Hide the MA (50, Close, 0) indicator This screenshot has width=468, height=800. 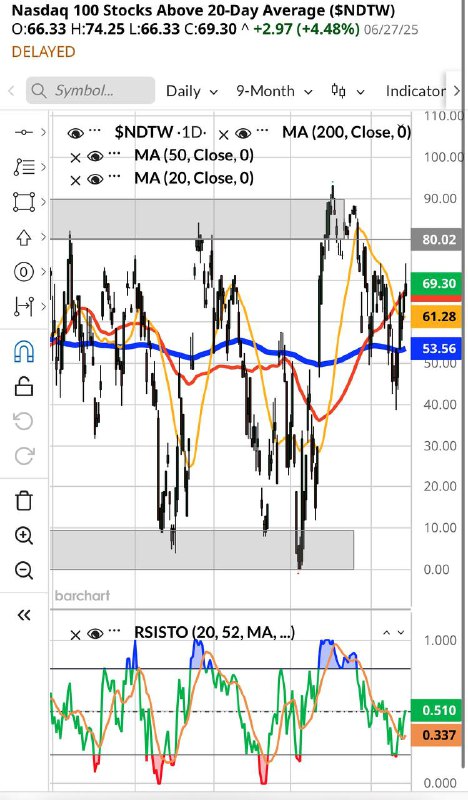click(95, 156)
